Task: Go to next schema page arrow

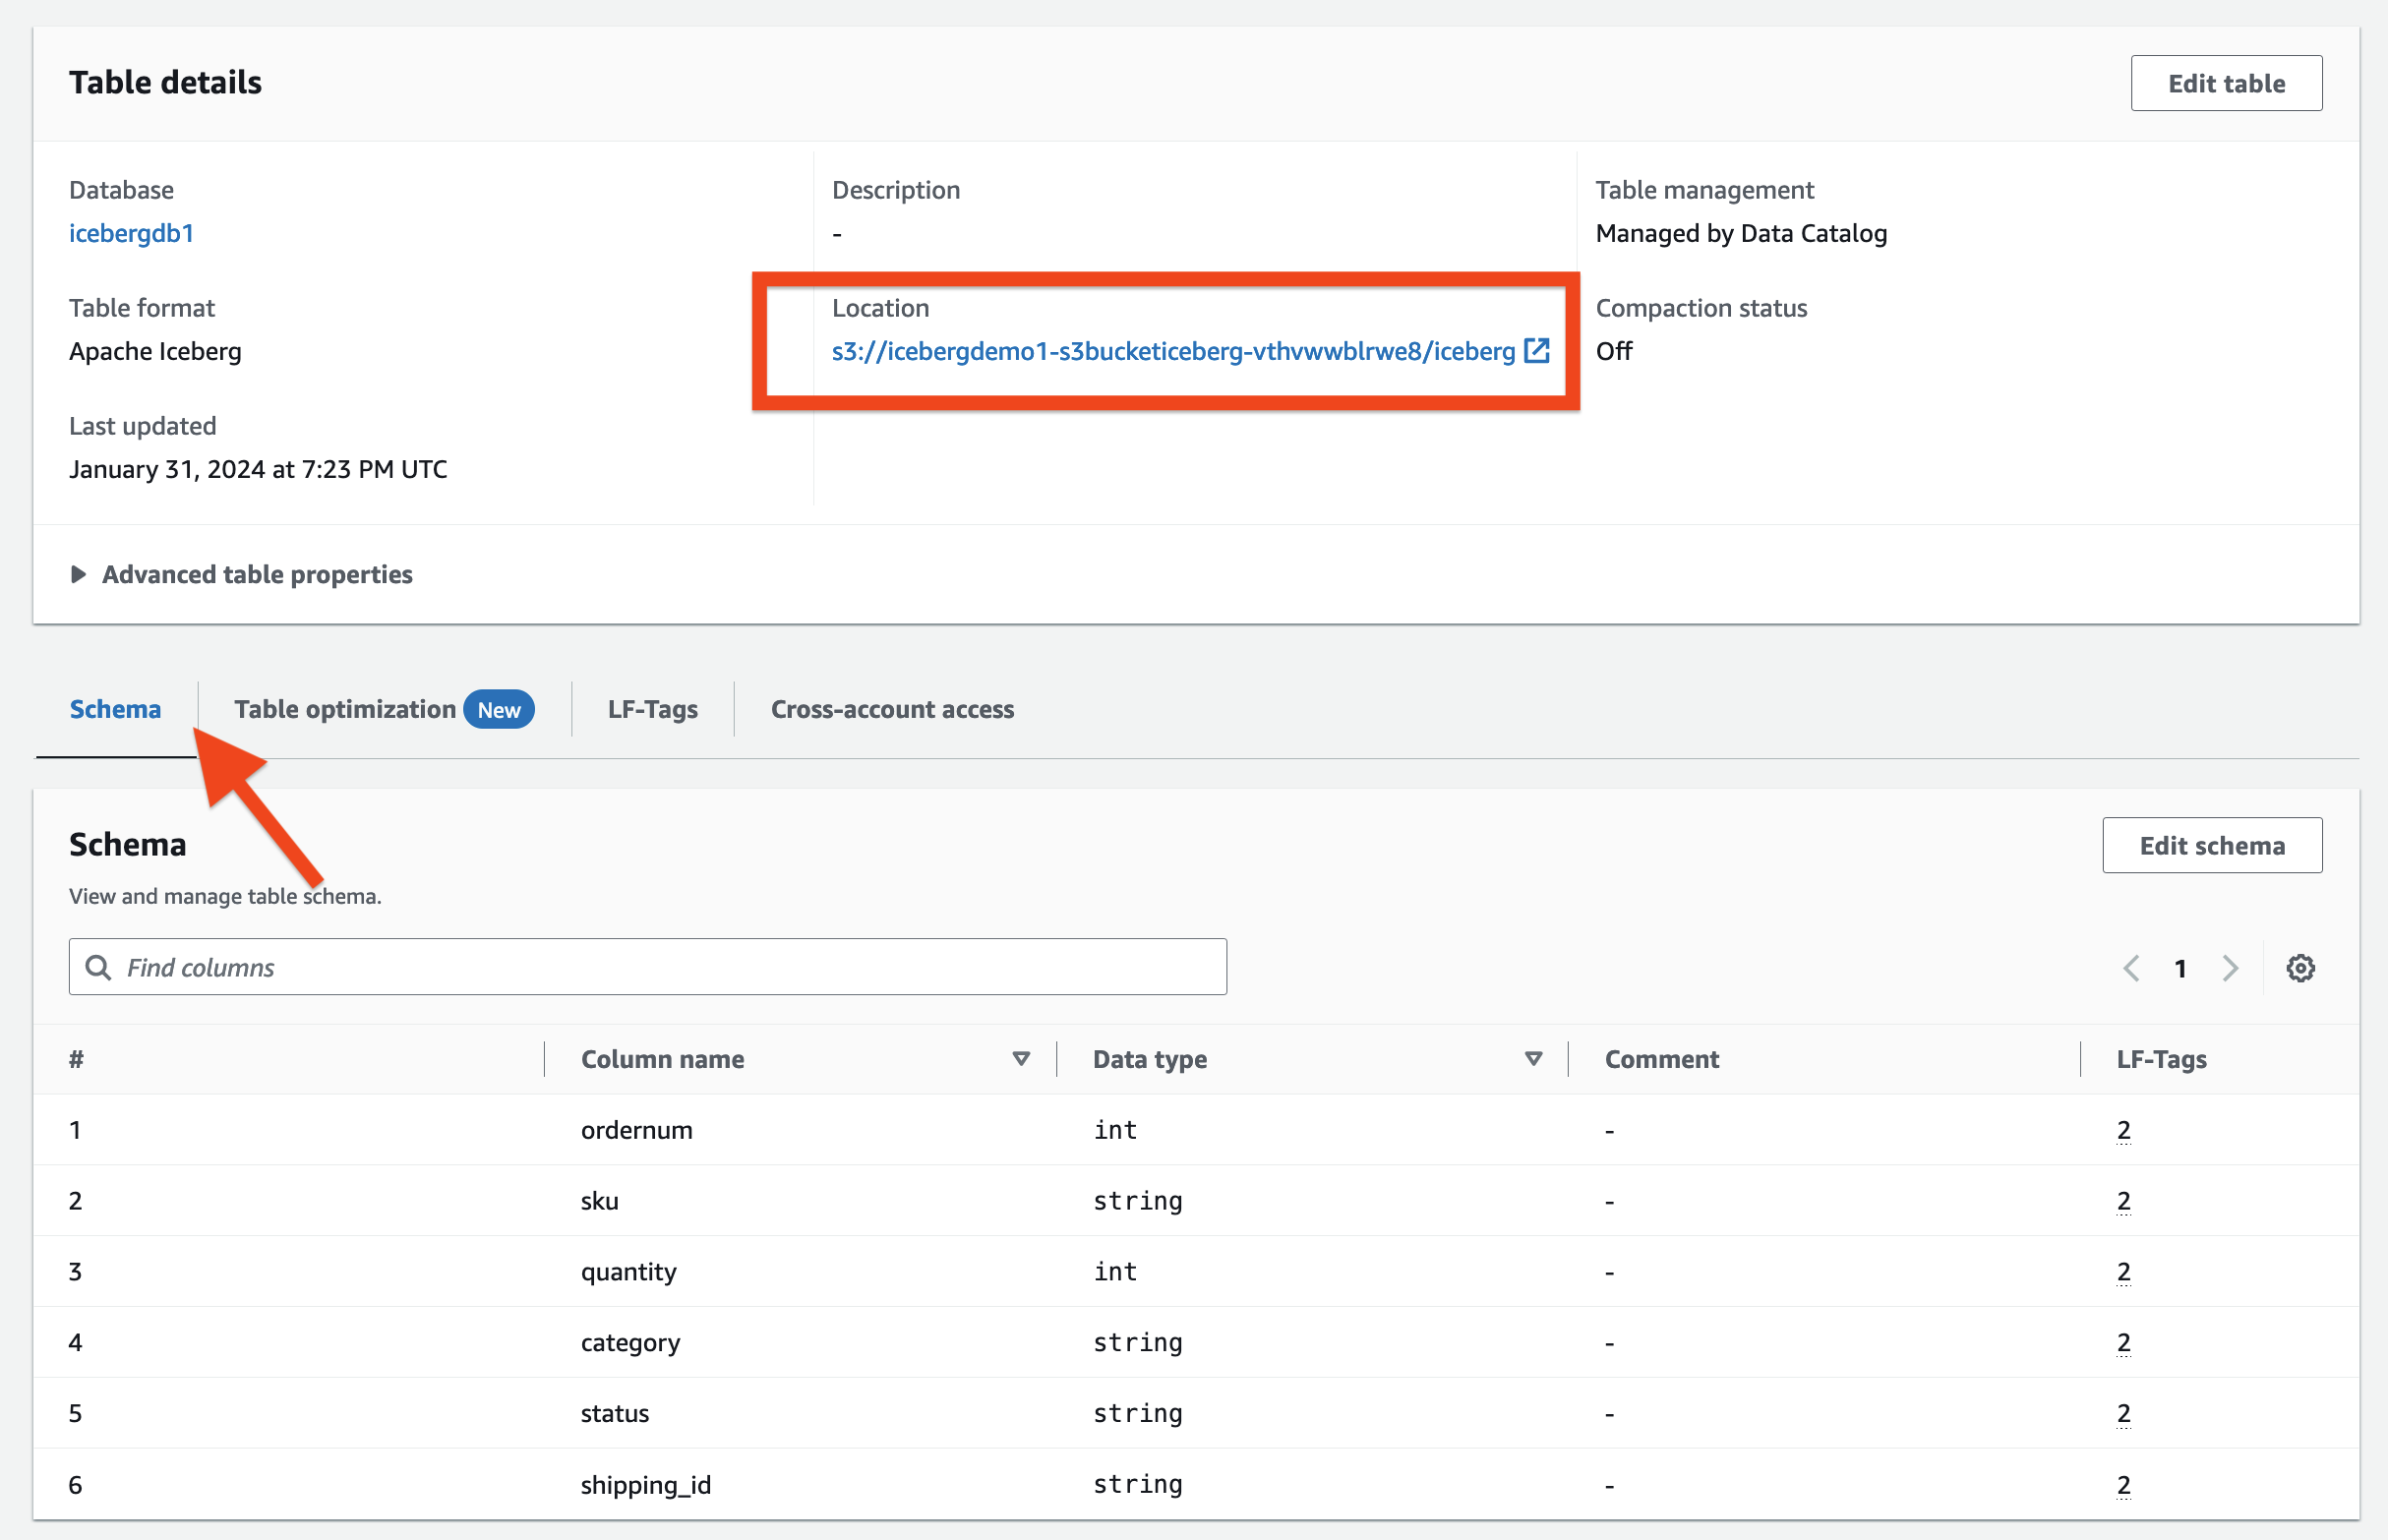Action: click(x=2230, y=968)
